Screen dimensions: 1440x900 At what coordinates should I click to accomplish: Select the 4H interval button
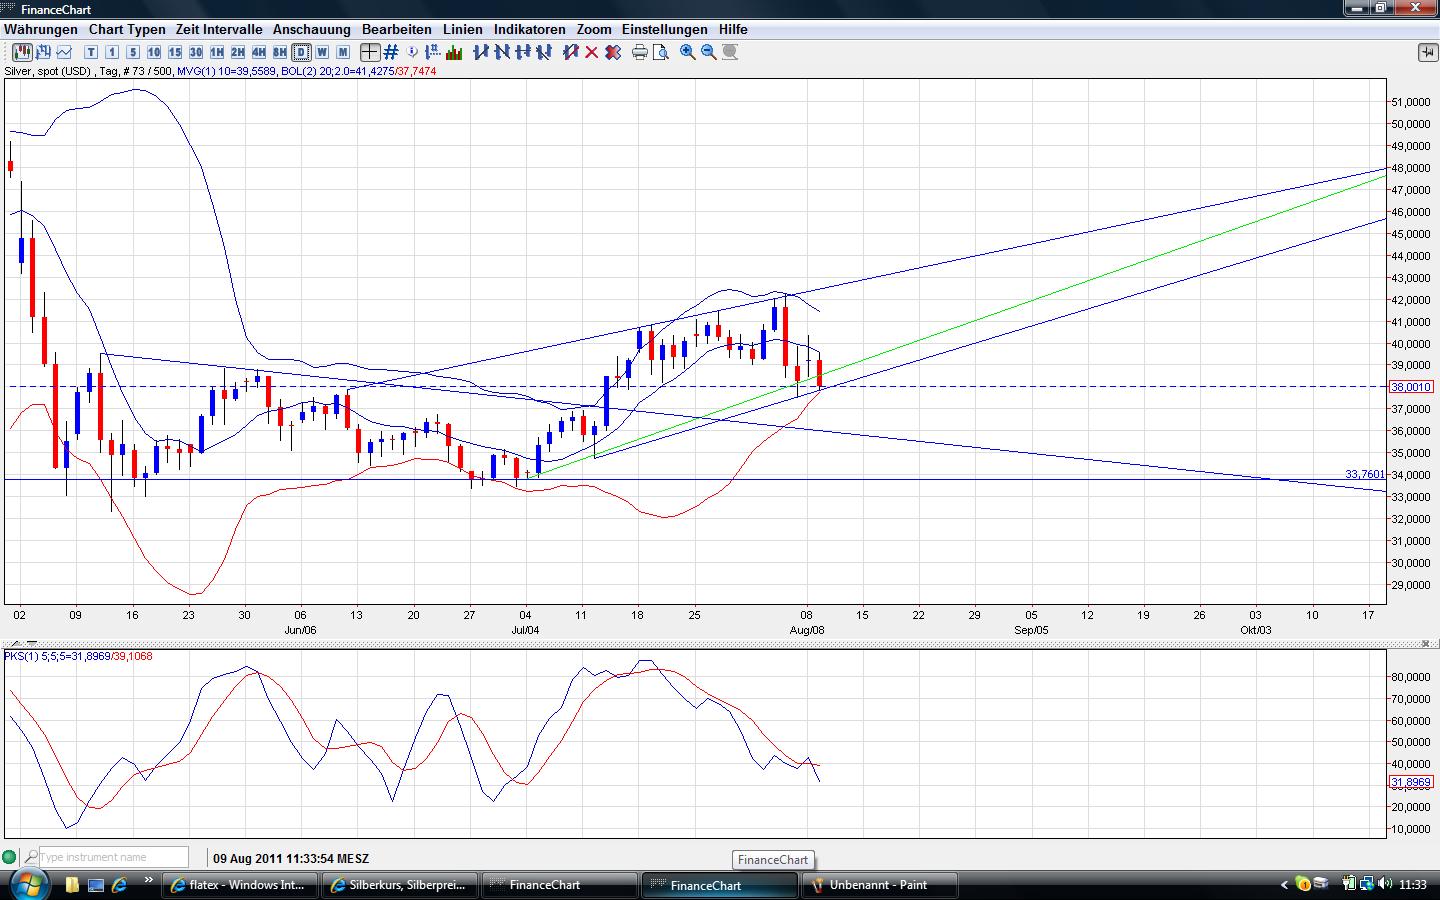click(259, 52)
